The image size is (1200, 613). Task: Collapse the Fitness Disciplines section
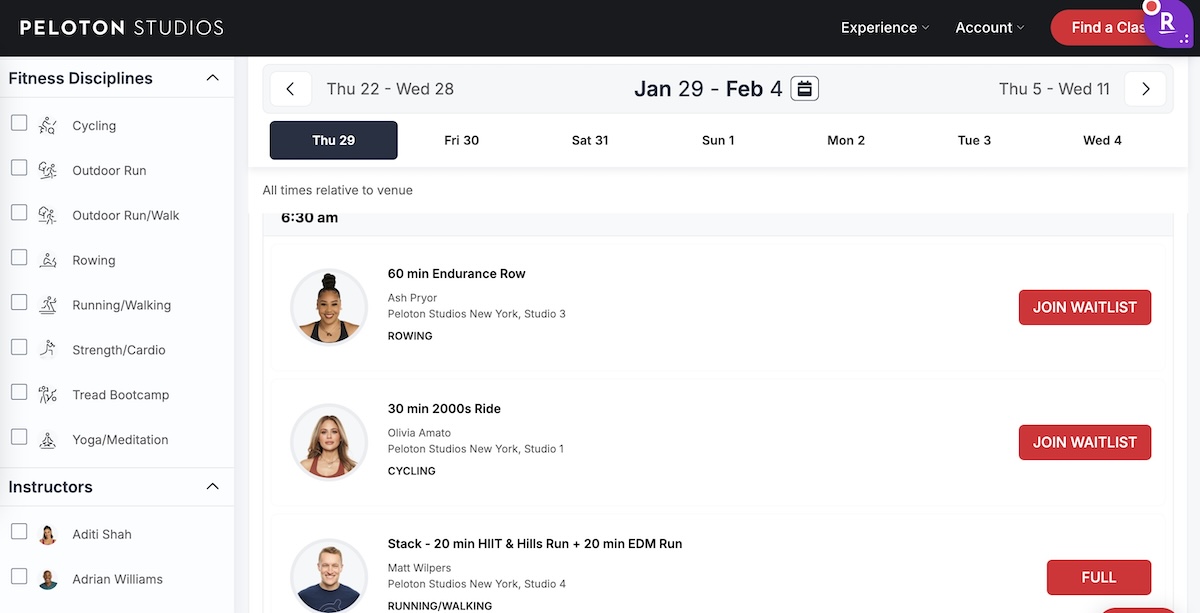(212, 78)
